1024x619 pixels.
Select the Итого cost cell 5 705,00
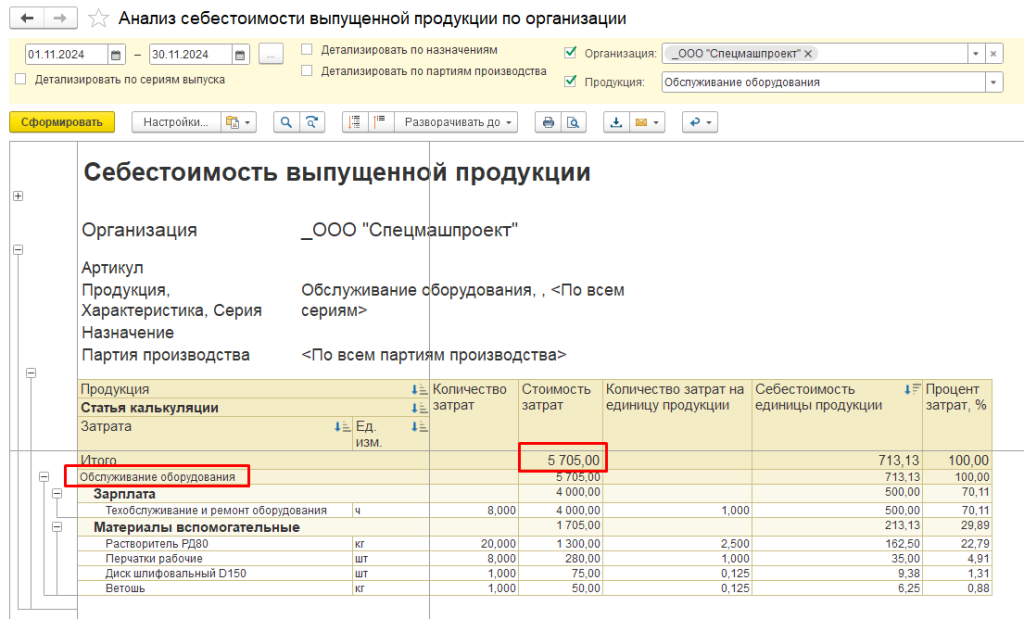(x=560, y=460)
